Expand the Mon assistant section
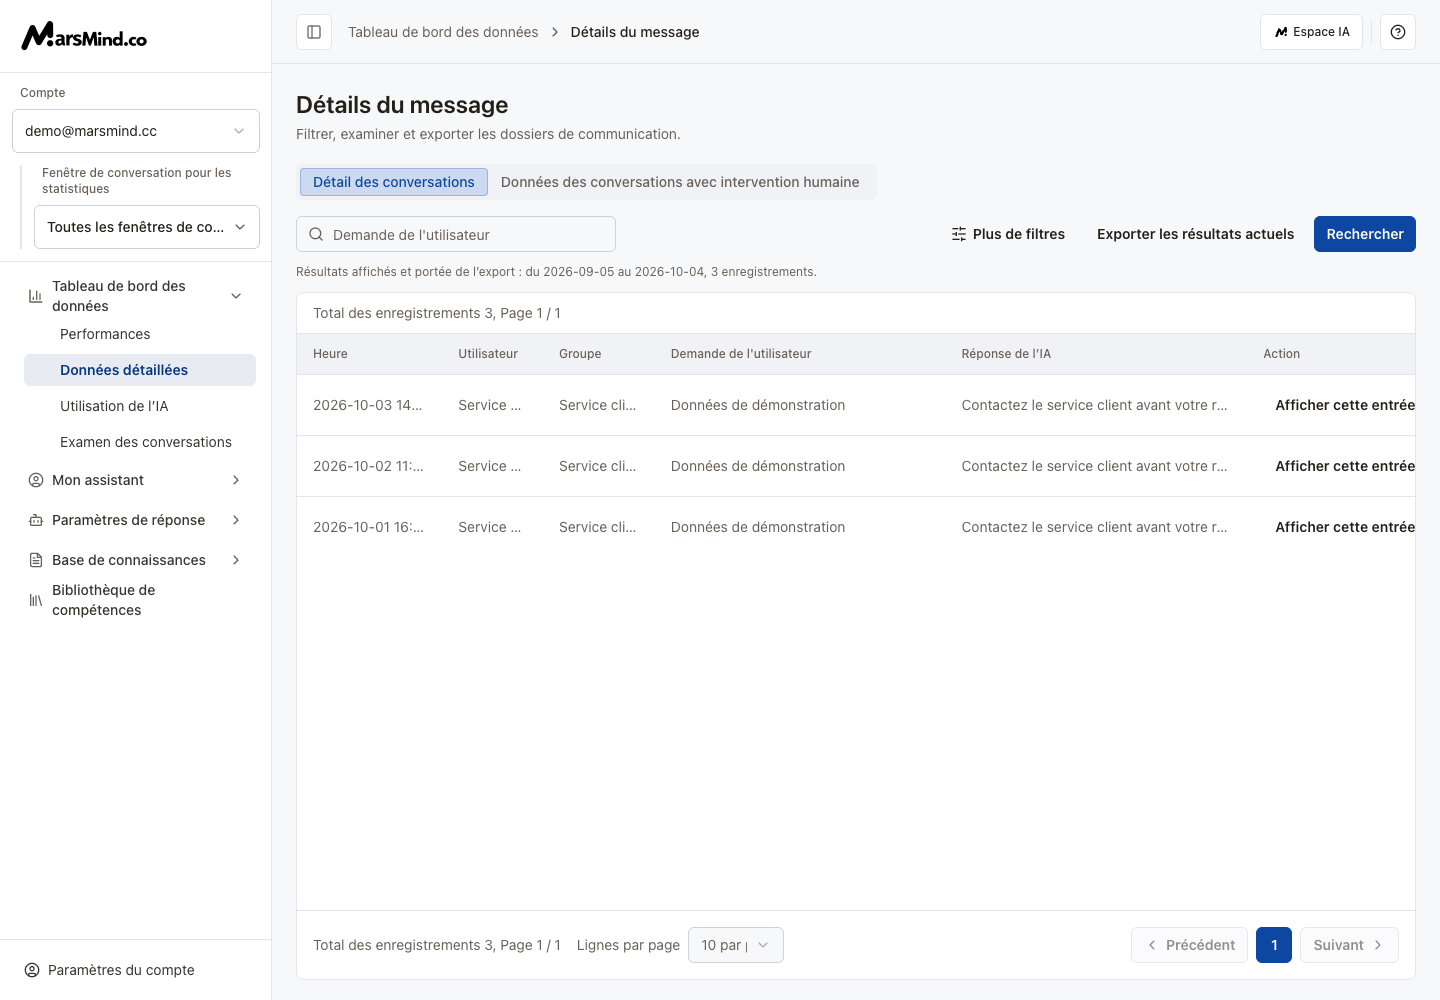This screenshot has height=1000, width=1440. click(236, 480)
